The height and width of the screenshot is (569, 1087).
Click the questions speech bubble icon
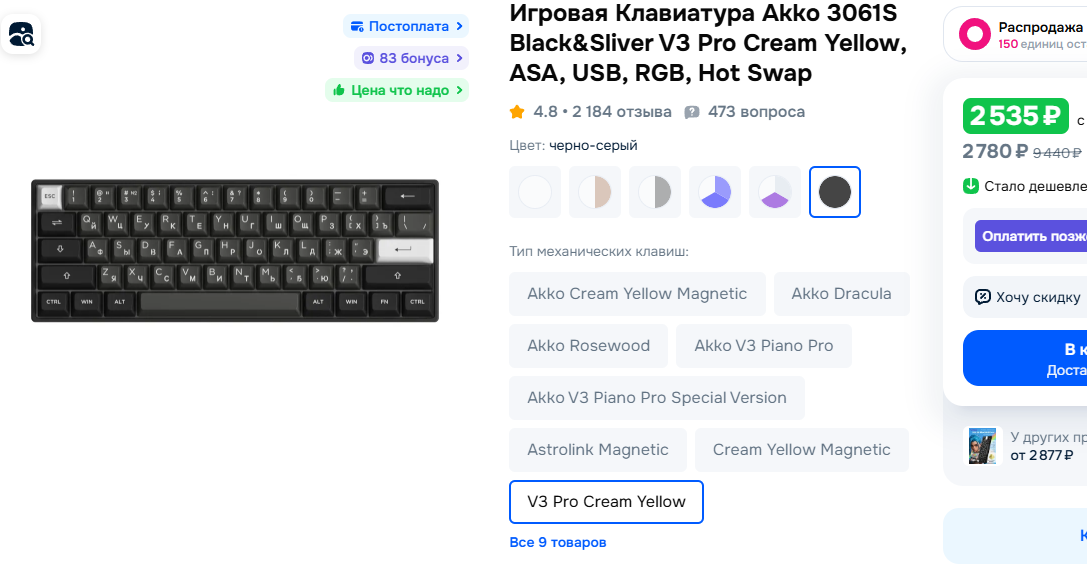pos(692,112)
